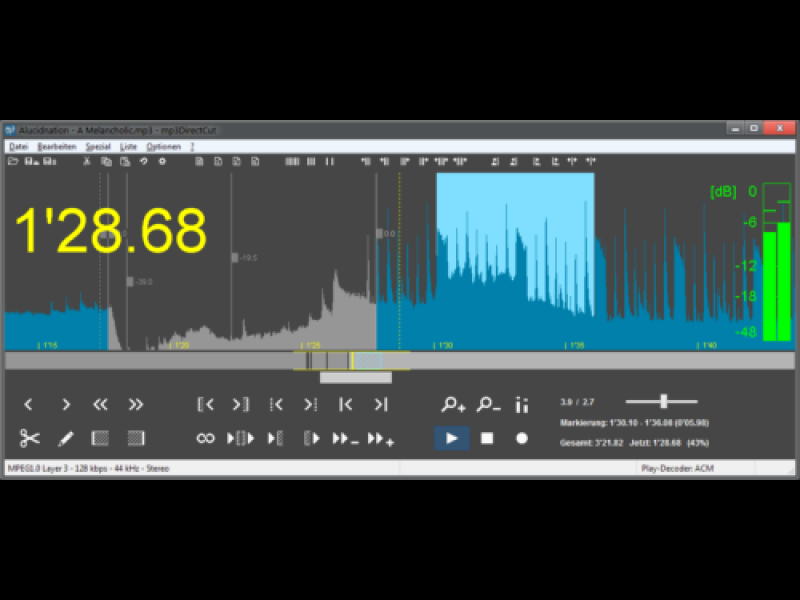800x600 pixels.
Task: Click double right arrow fast forward
Action: [136, 405]
